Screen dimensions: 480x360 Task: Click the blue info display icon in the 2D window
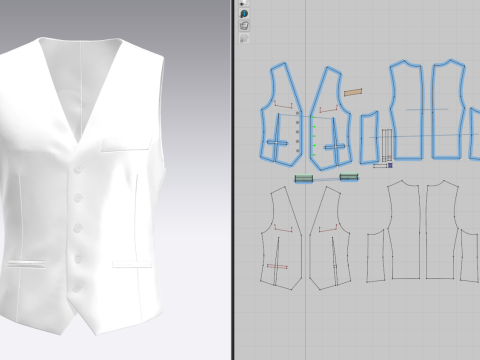(244, 14)
